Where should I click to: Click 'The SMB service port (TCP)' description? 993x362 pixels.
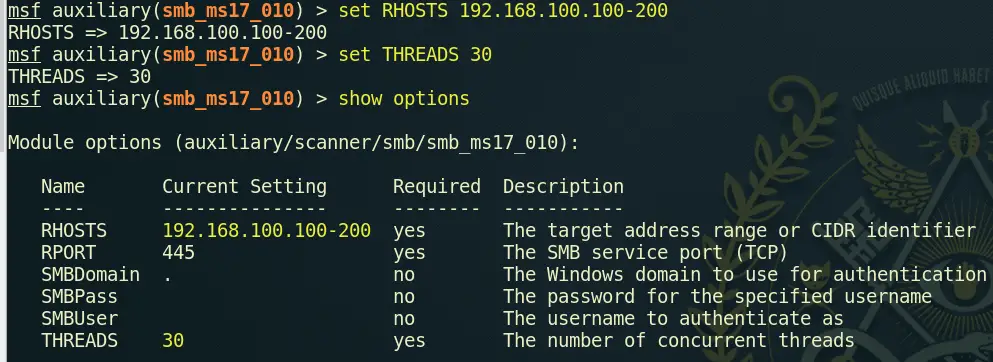(x=645, y=253)
